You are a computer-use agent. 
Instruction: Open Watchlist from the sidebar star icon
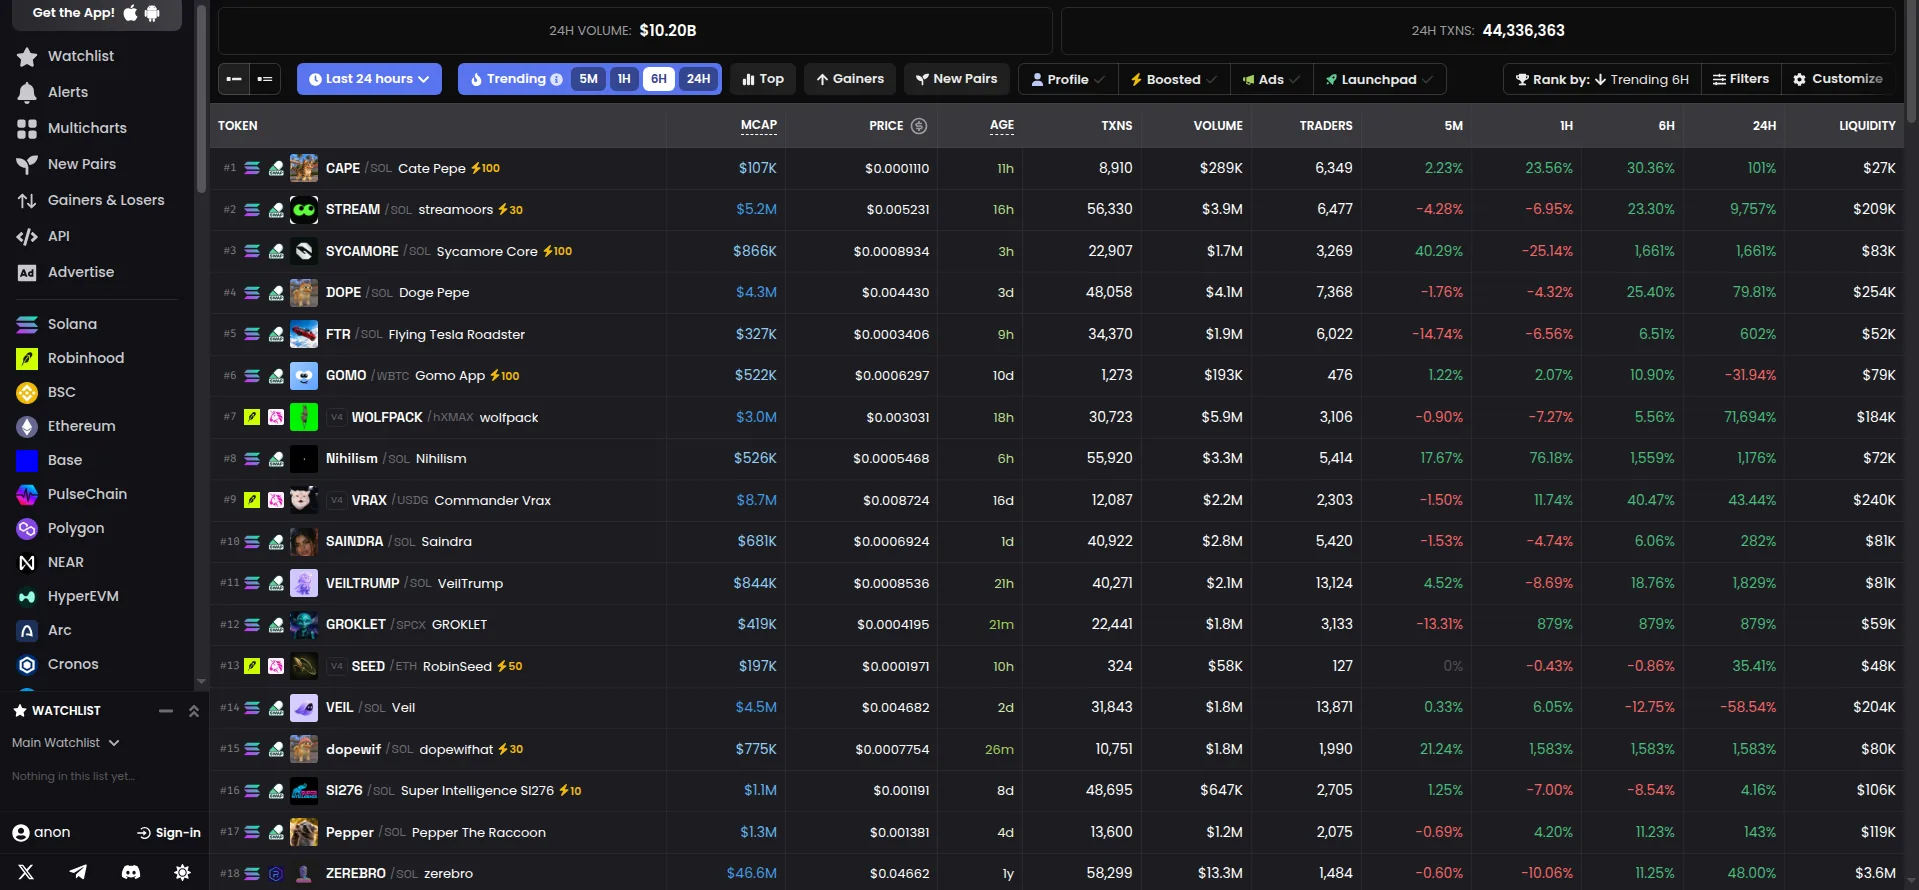pos(27,57)
